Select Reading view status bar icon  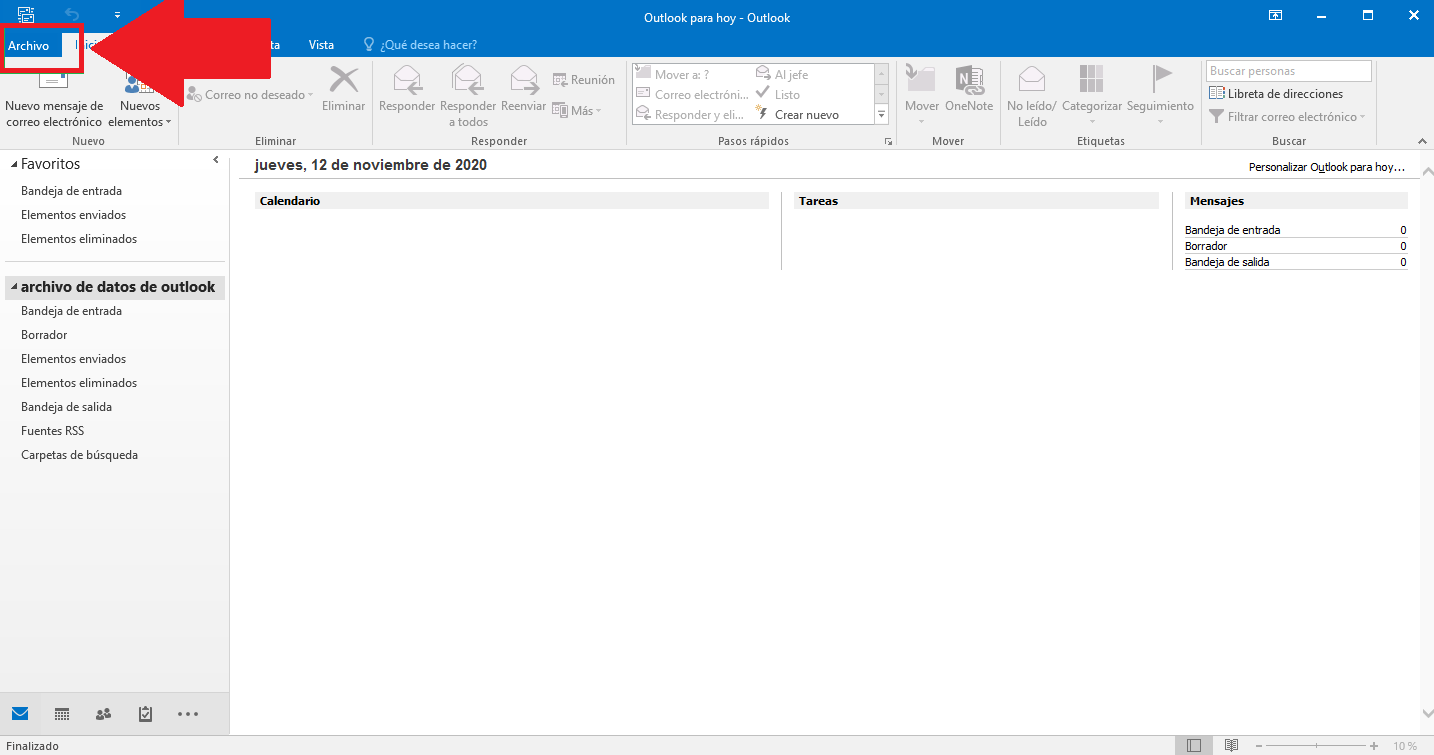coord(1231,746)
